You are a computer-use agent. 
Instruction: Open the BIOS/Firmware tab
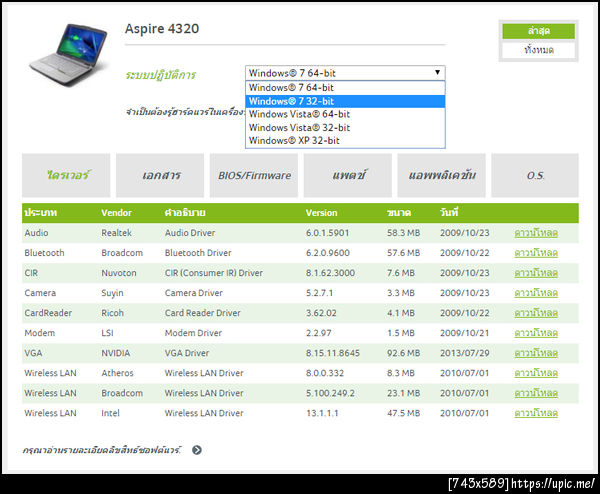pos(254,175)
